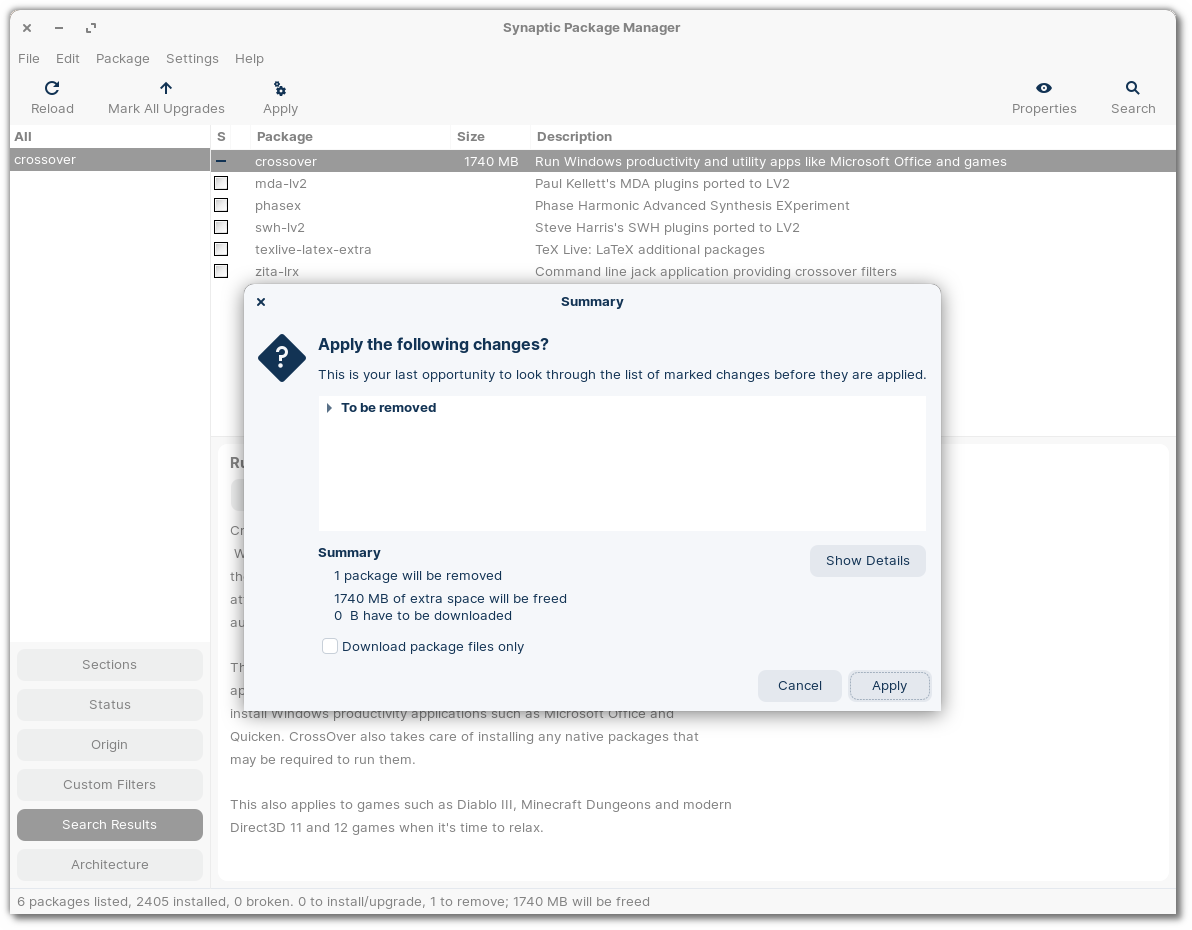
Task: Toggle the phasex package checkbox
Action: (x=221, y=205)
